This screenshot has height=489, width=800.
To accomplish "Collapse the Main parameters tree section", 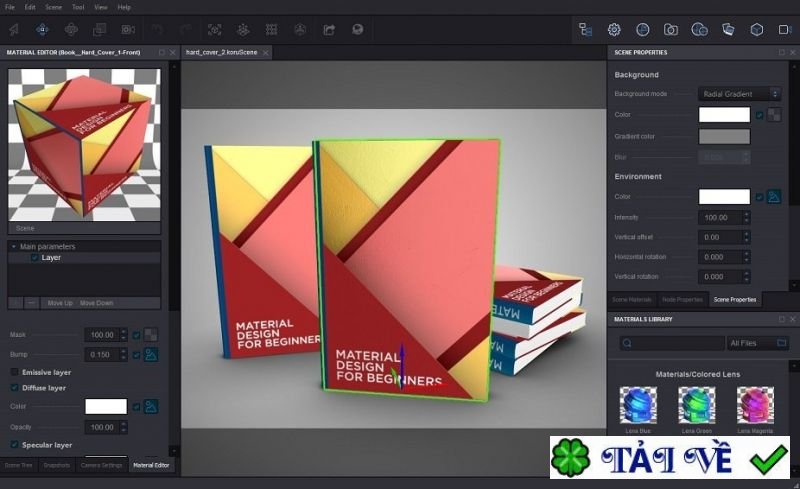I will pos(13,246).
